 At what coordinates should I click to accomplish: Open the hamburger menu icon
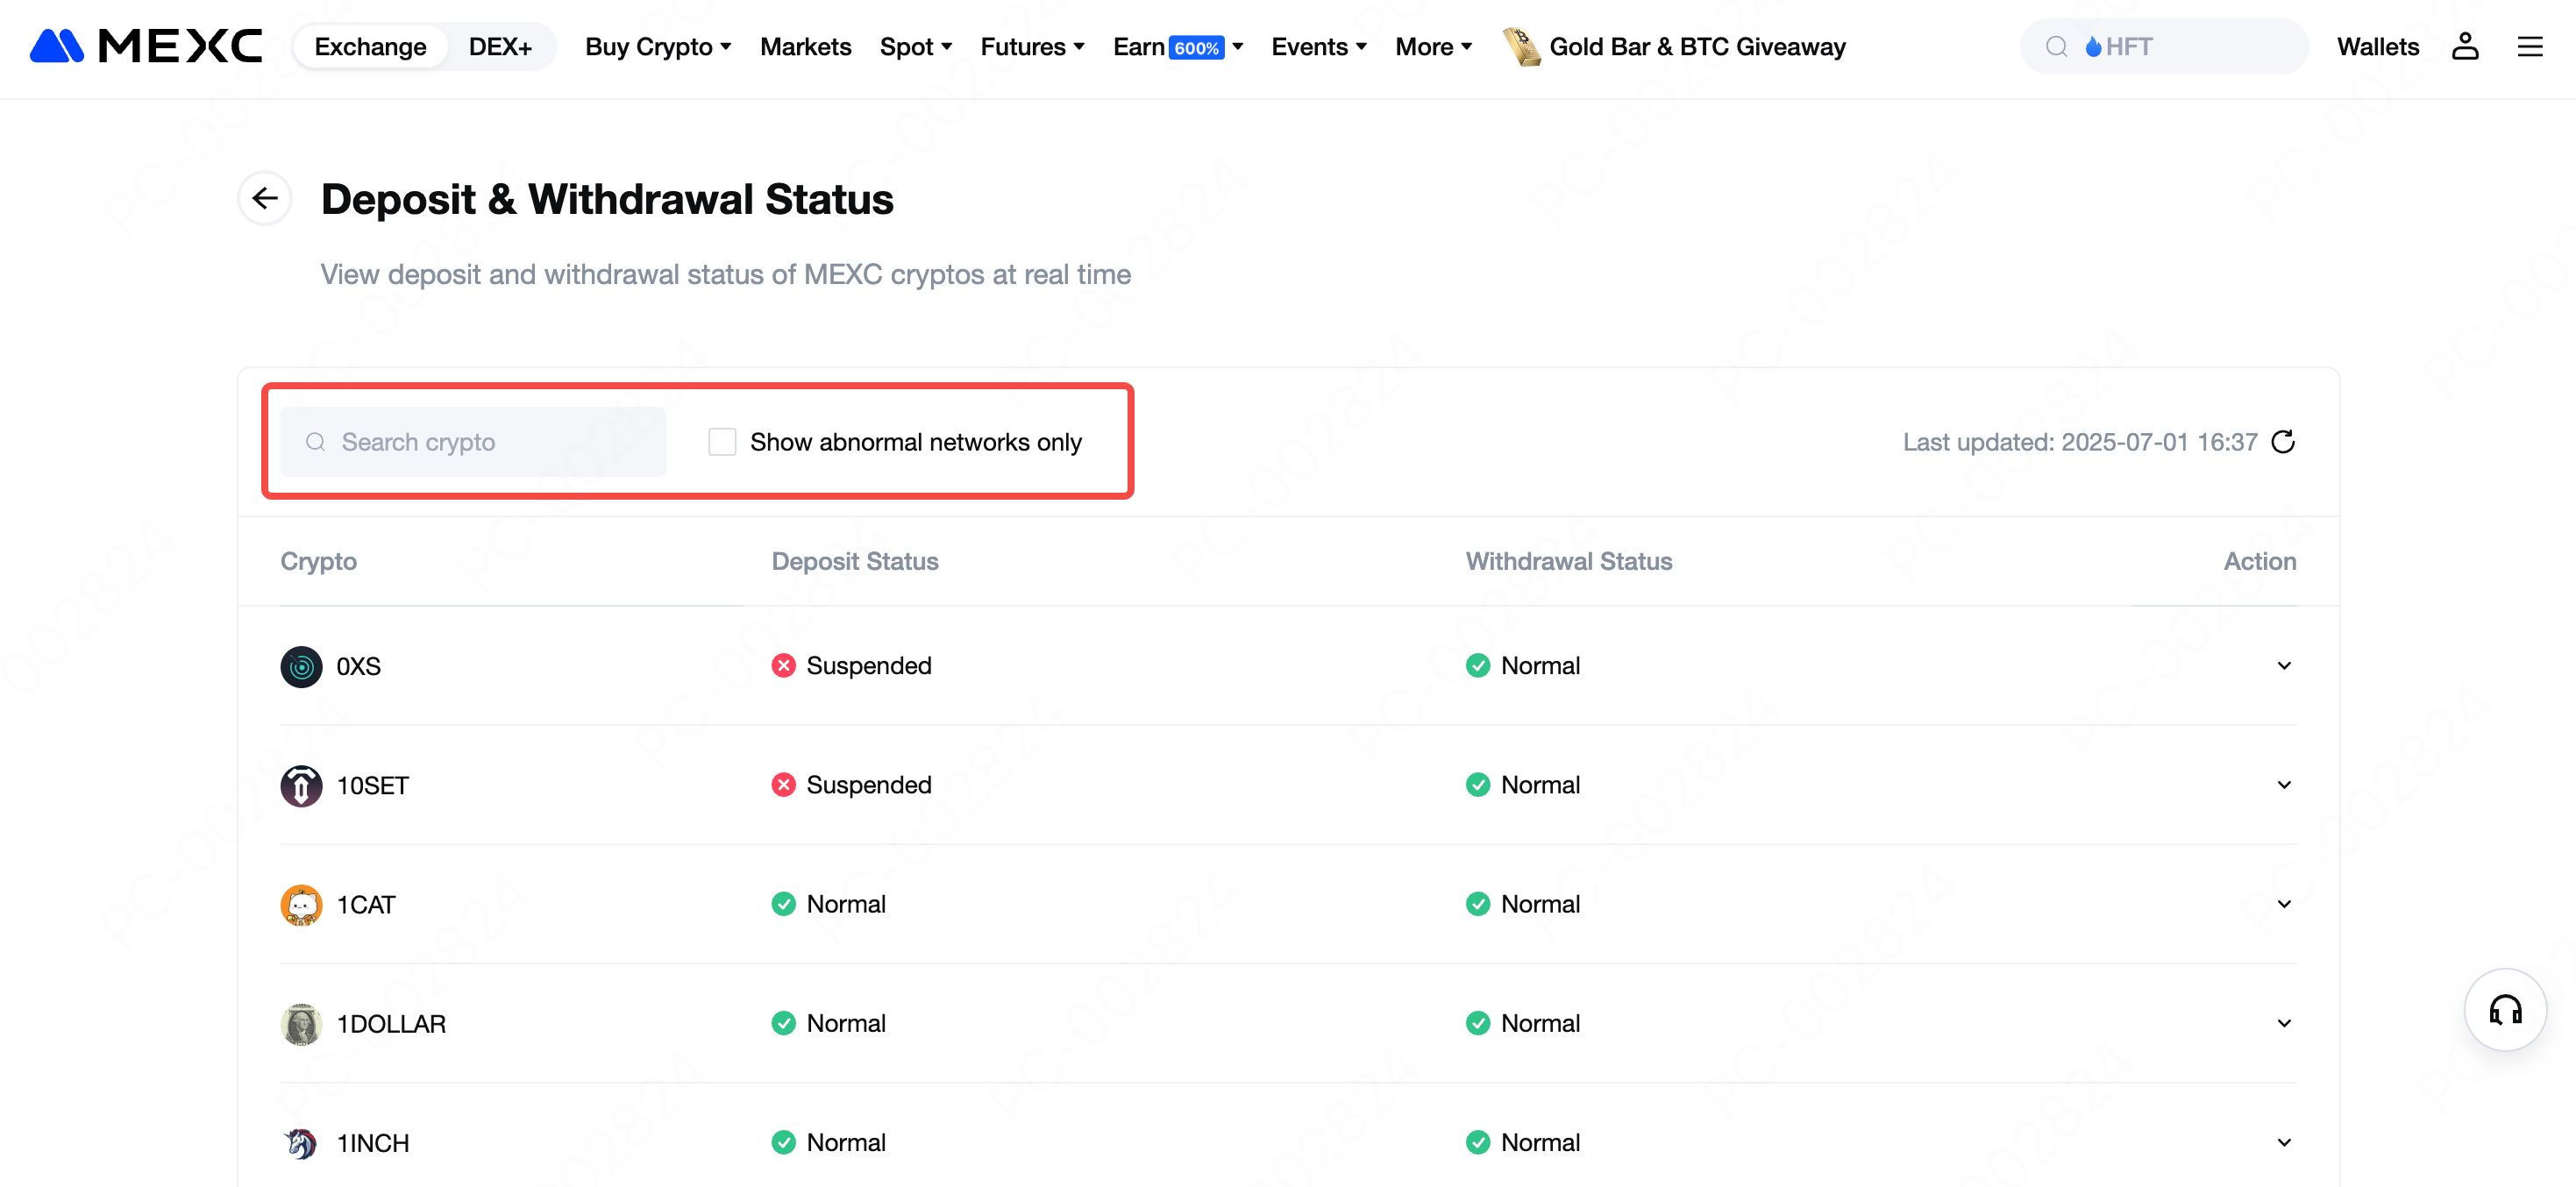coord(2530,47)
